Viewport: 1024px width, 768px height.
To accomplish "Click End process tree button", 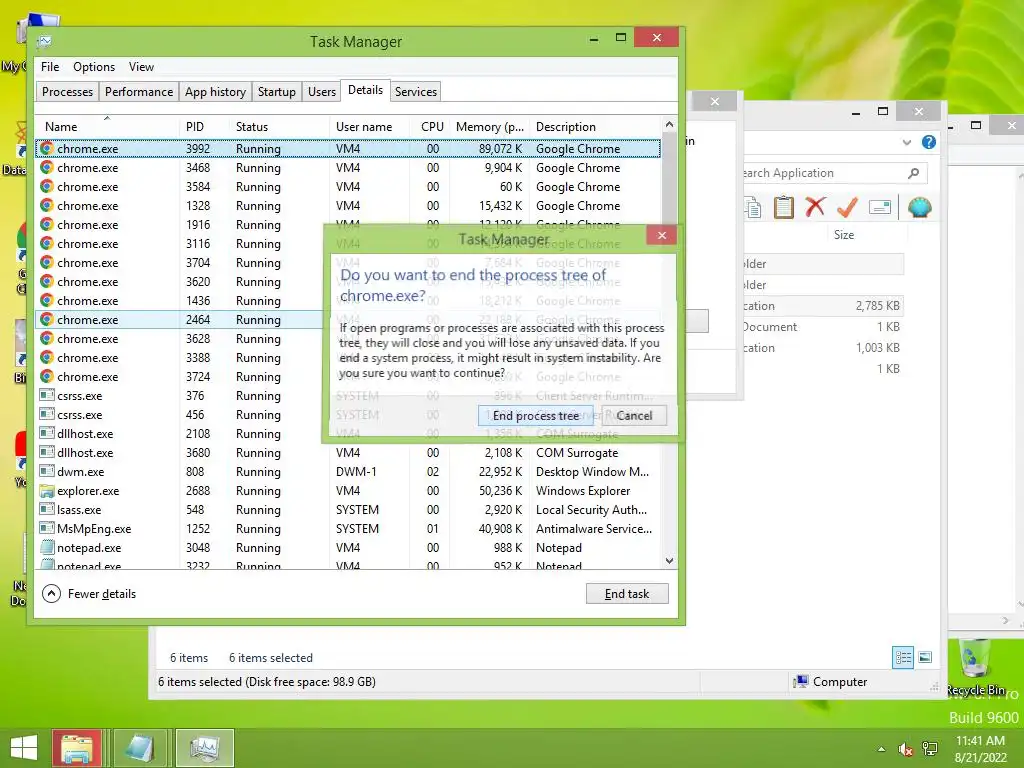I will 536,415.
